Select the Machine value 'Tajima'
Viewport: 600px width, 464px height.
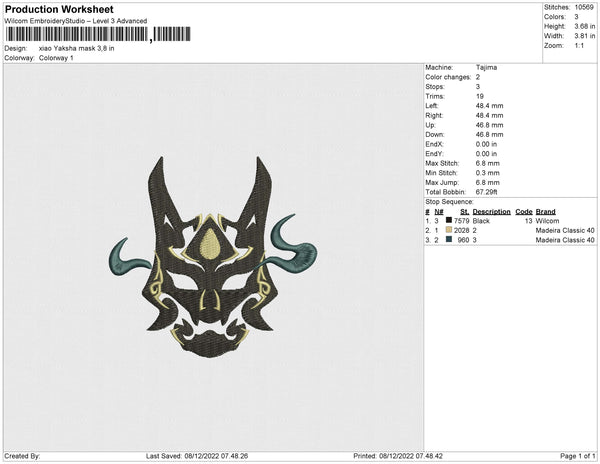pos(486,67)
